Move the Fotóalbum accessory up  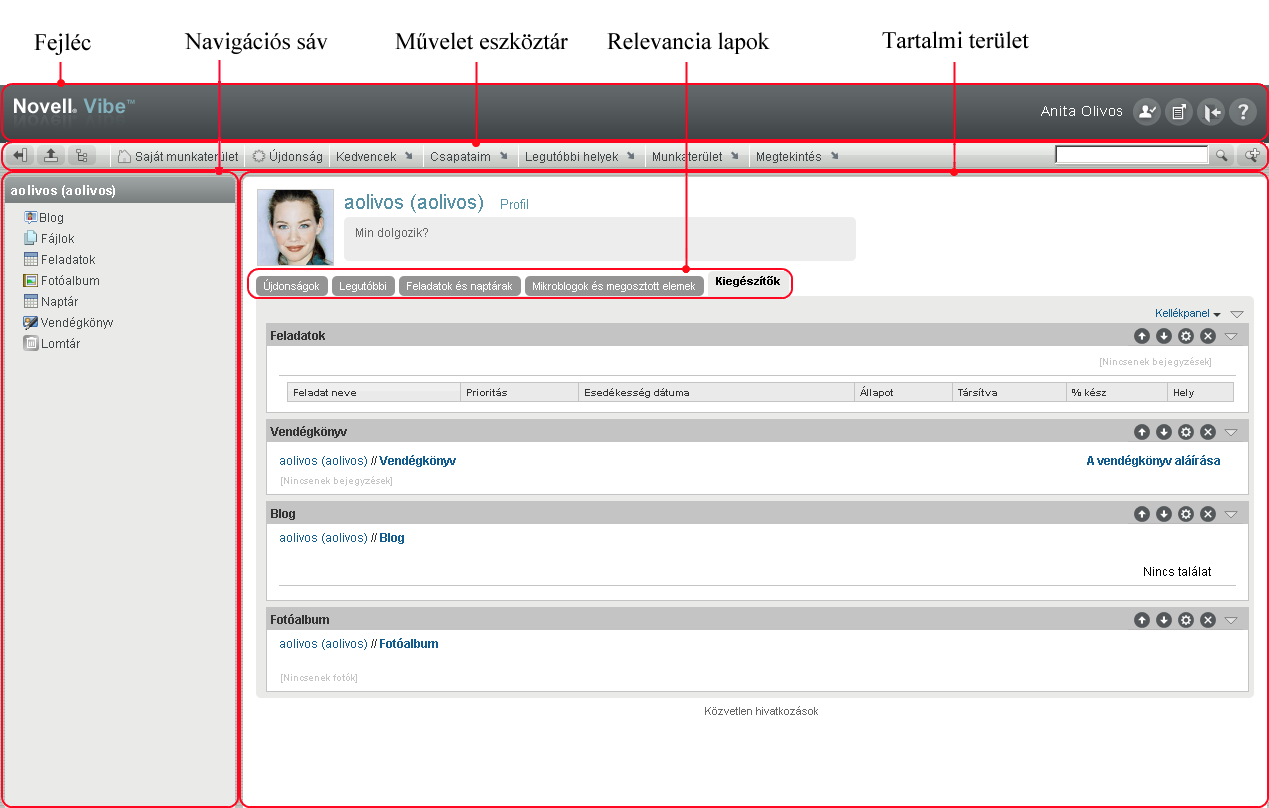1142,620
